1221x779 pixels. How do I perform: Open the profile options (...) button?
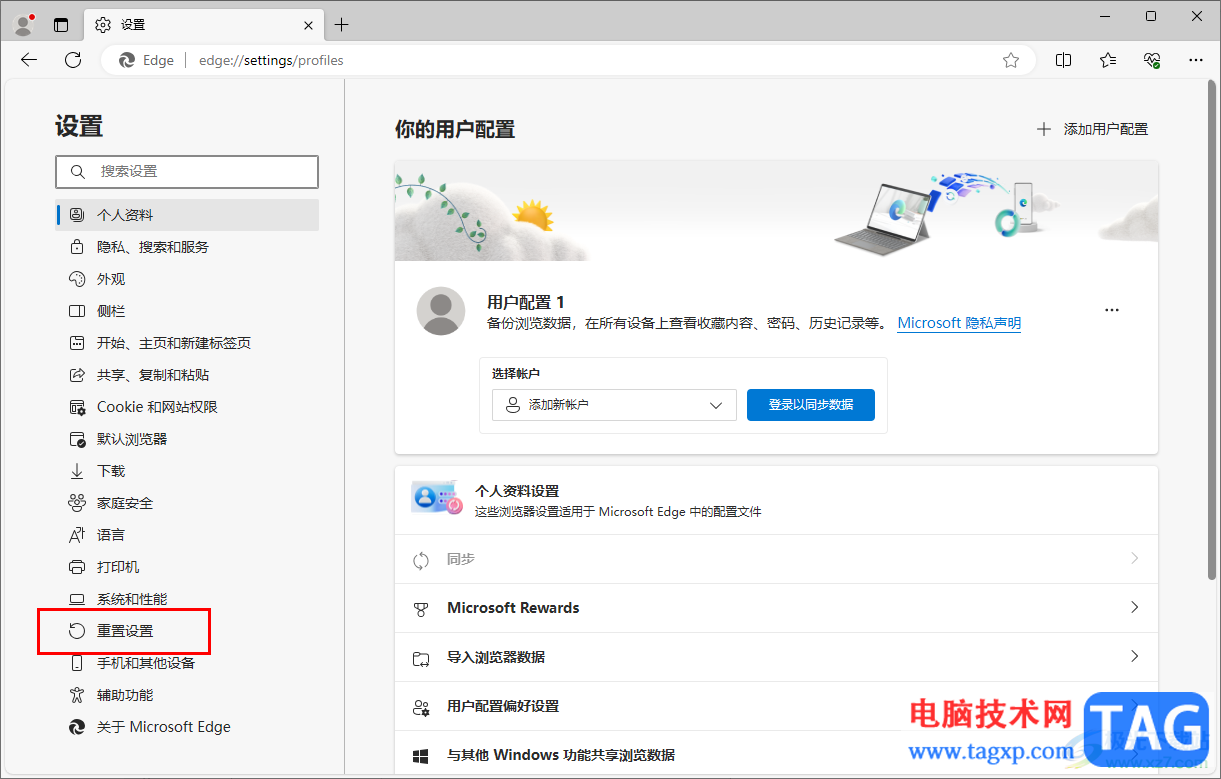point(1111,310)
